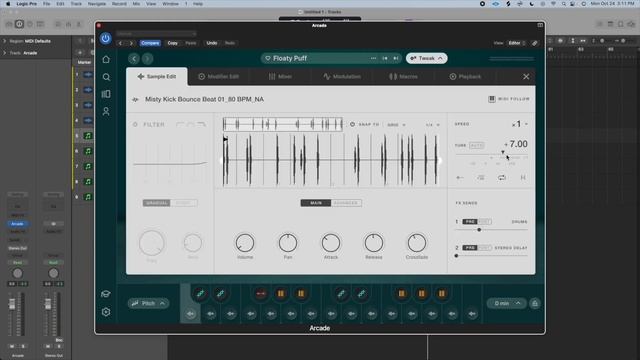
Task: Select the Granular playback mode
Action: [156, 203]
